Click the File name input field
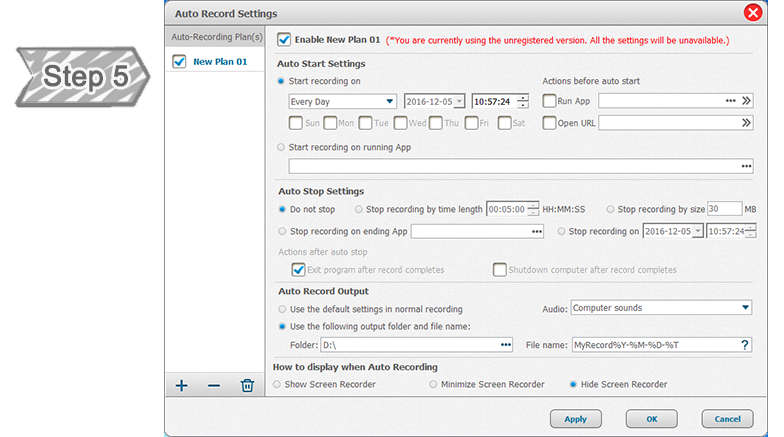The height and width of the screenshot is (437, 784). pos(652,345)
